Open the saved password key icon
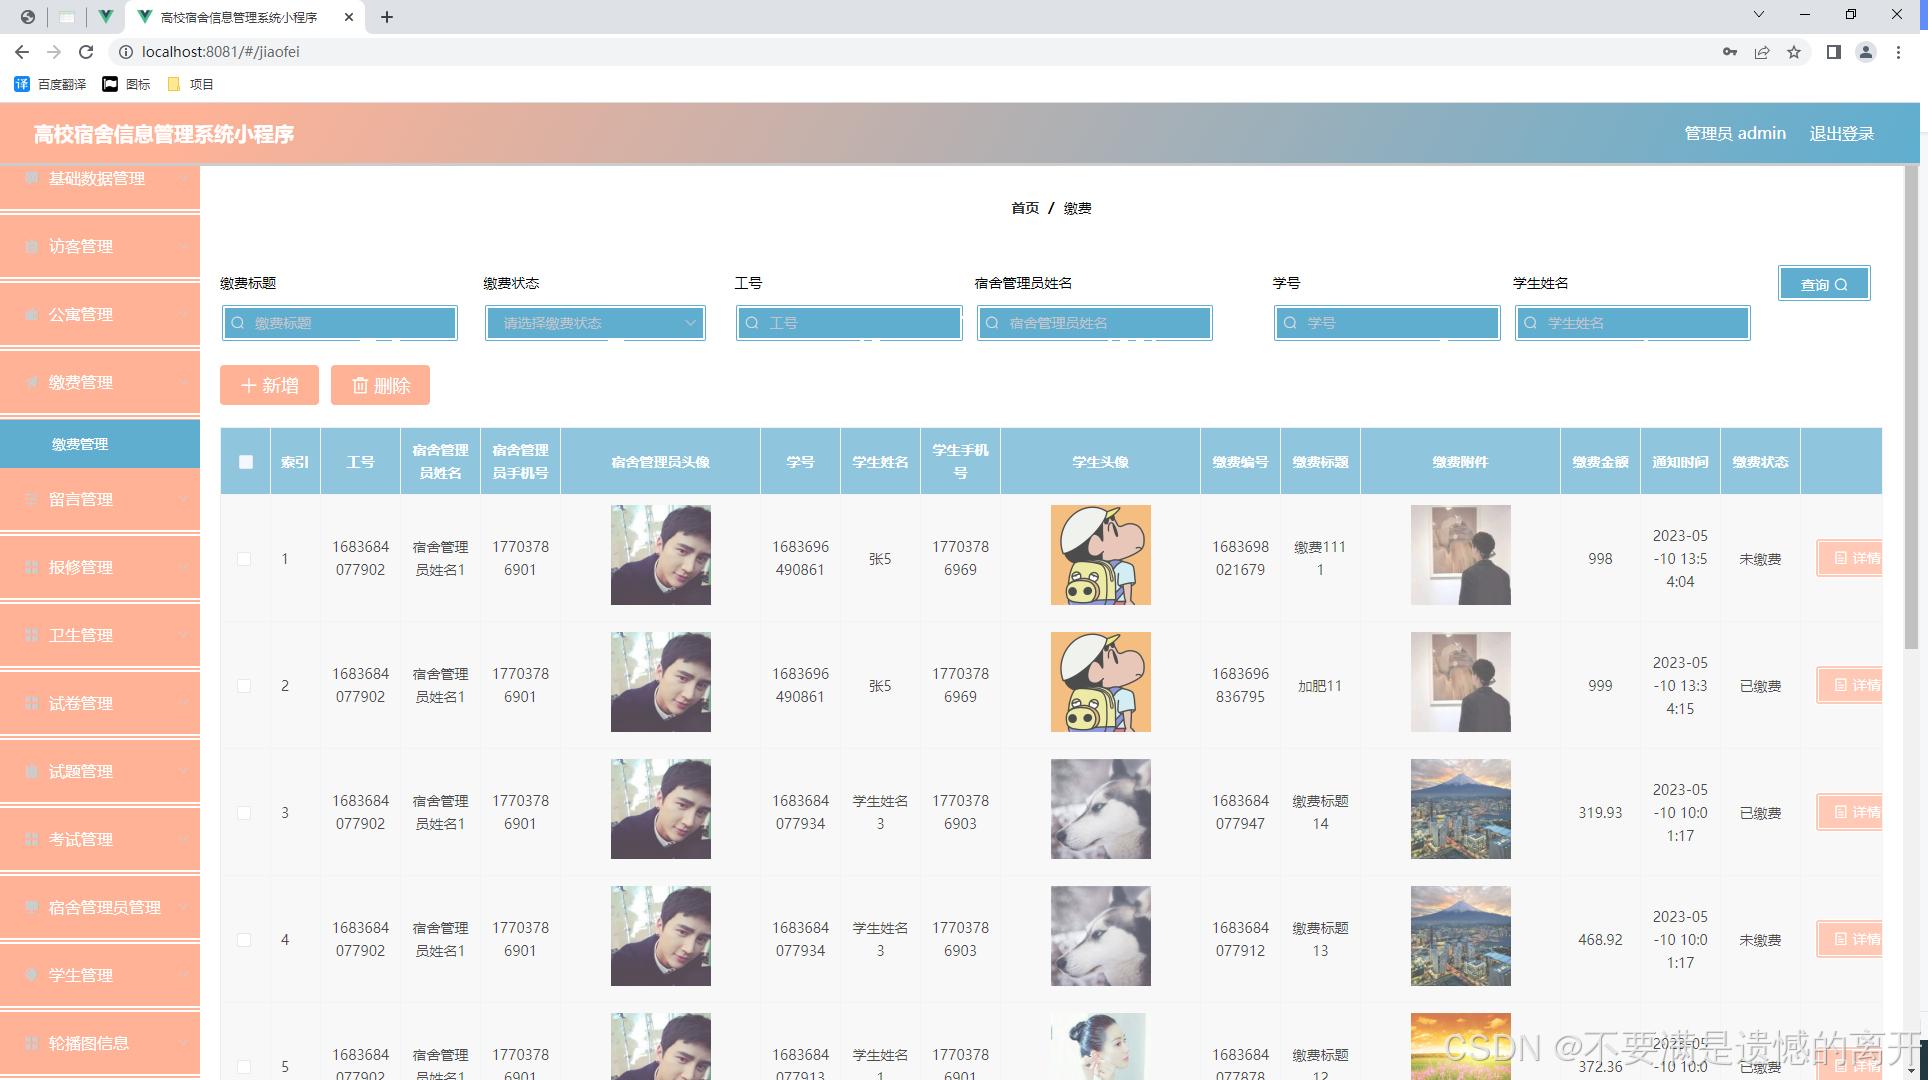 tap(1729, 52)
